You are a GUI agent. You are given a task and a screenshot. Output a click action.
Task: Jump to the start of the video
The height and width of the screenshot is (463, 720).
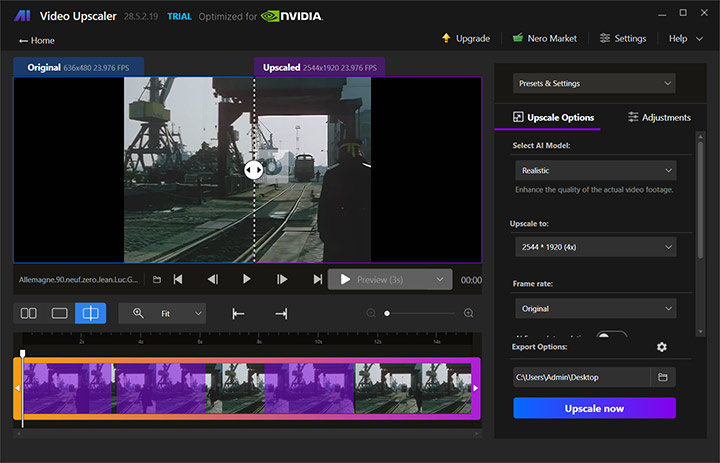(178, 279)
